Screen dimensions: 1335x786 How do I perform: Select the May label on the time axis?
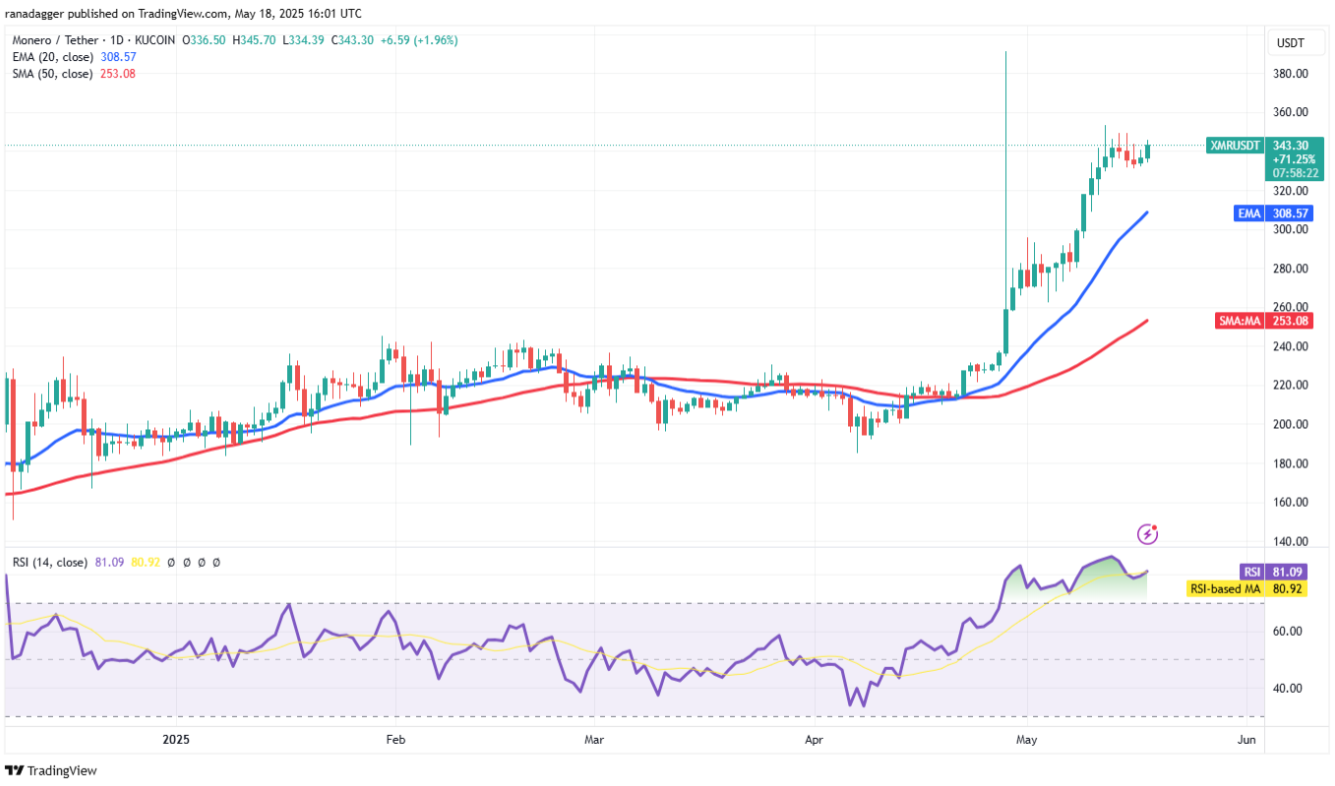click(x=1025, y=740)
